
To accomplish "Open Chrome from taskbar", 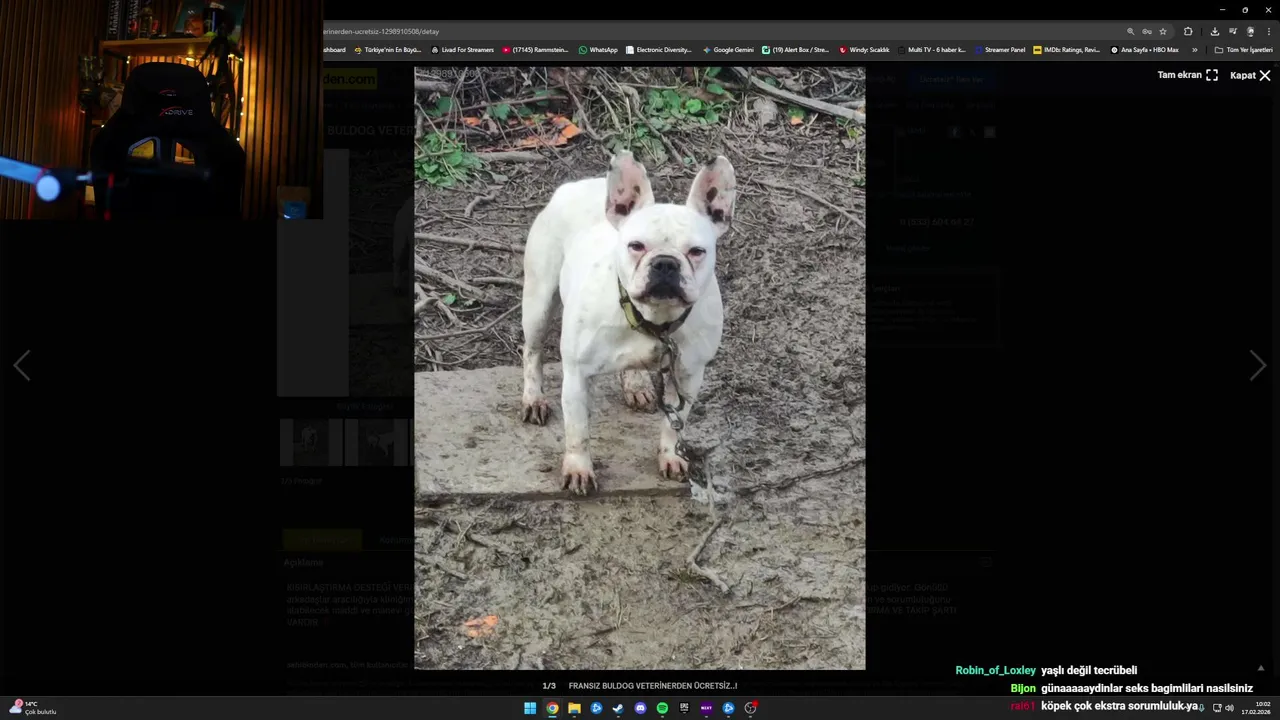I will coord(552,708).
